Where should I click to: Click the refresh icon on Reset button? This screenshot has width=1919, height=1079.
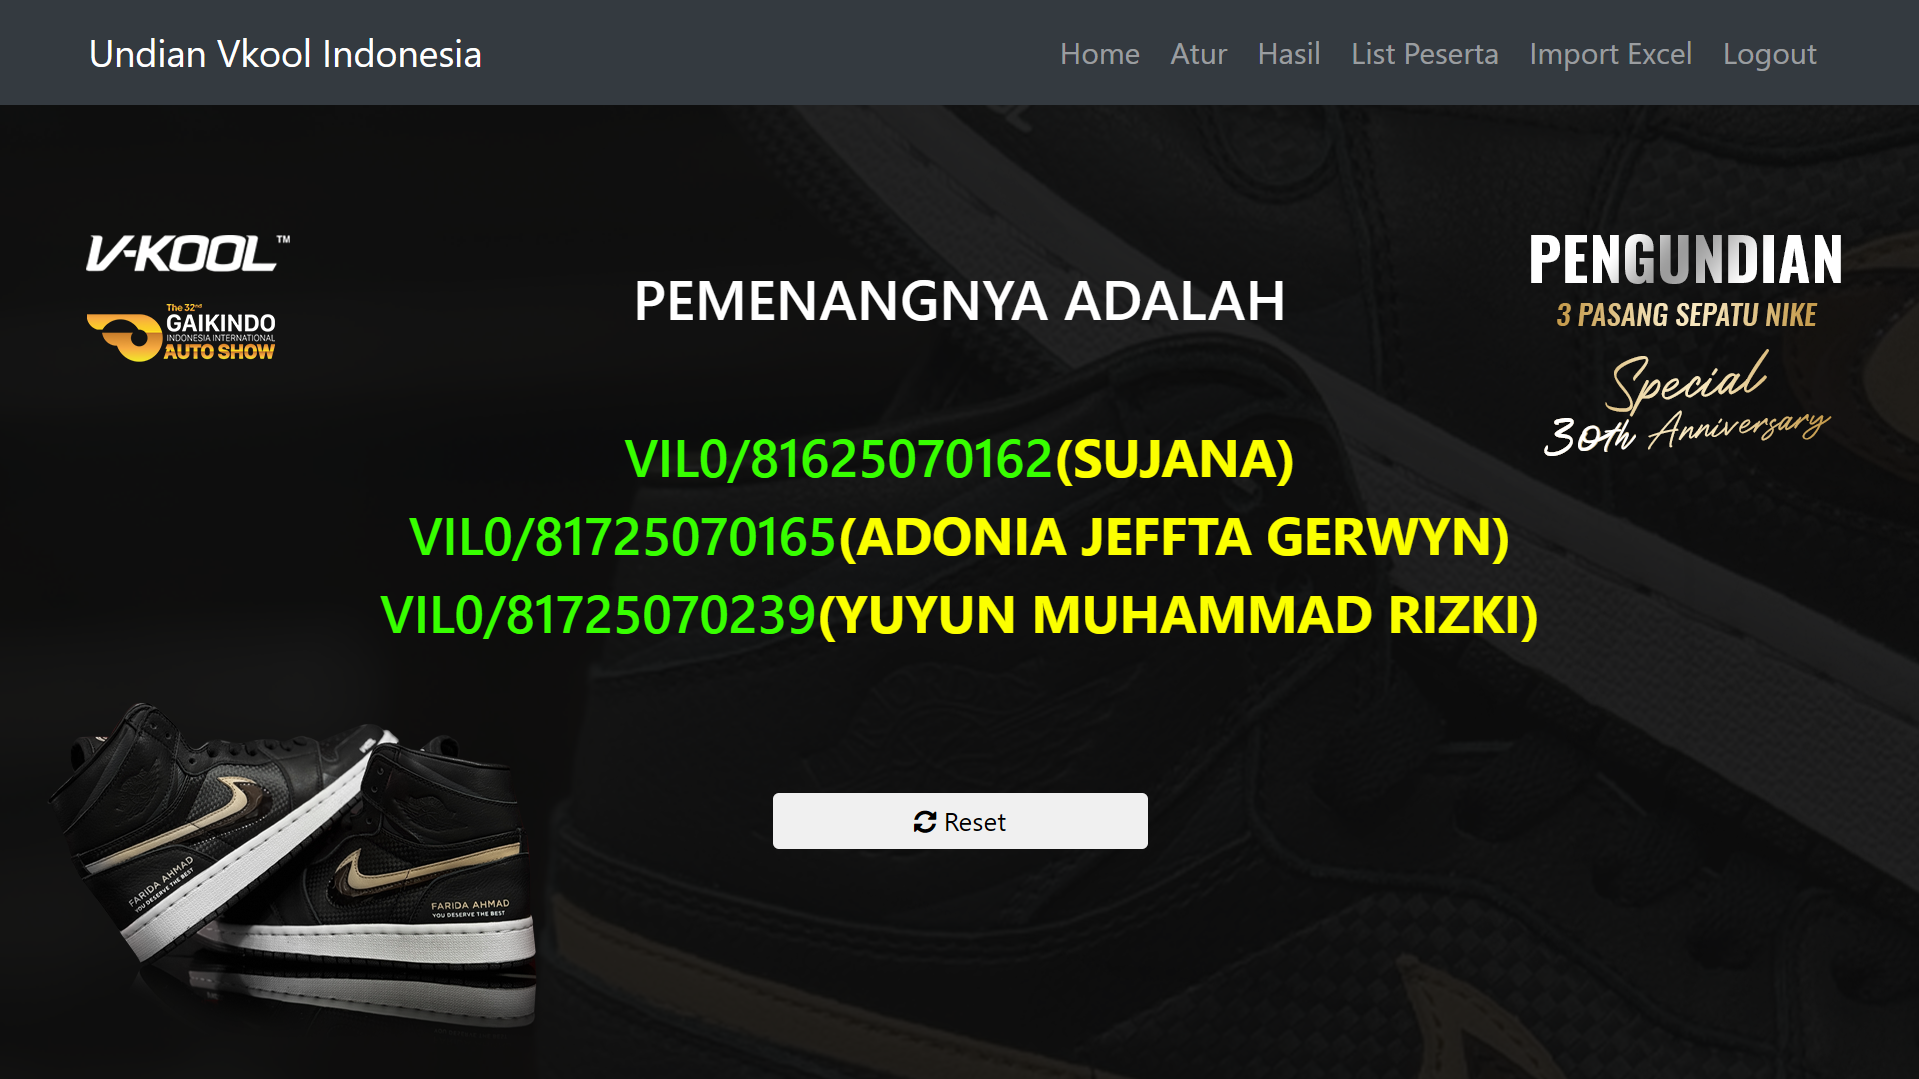[x=924, y=822]
